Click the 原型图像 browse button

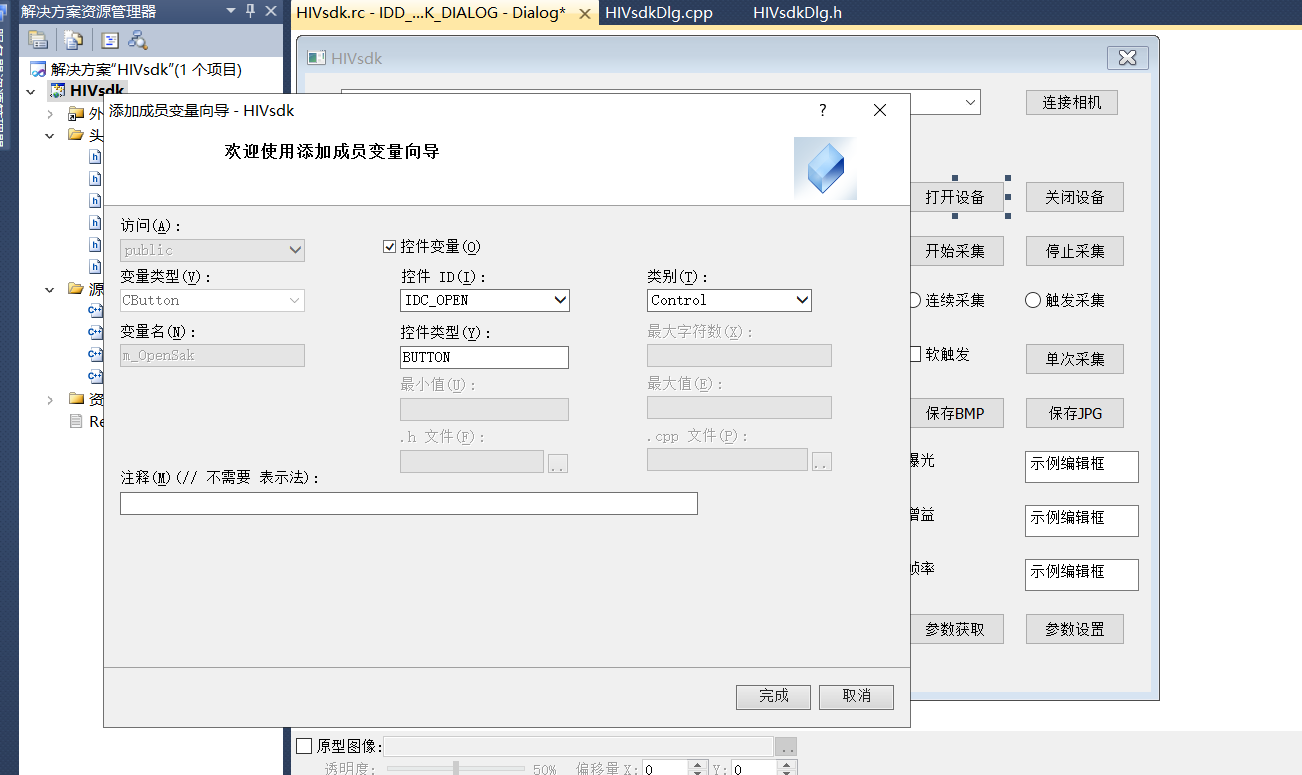pyautogui.click(x=786, y=747)
